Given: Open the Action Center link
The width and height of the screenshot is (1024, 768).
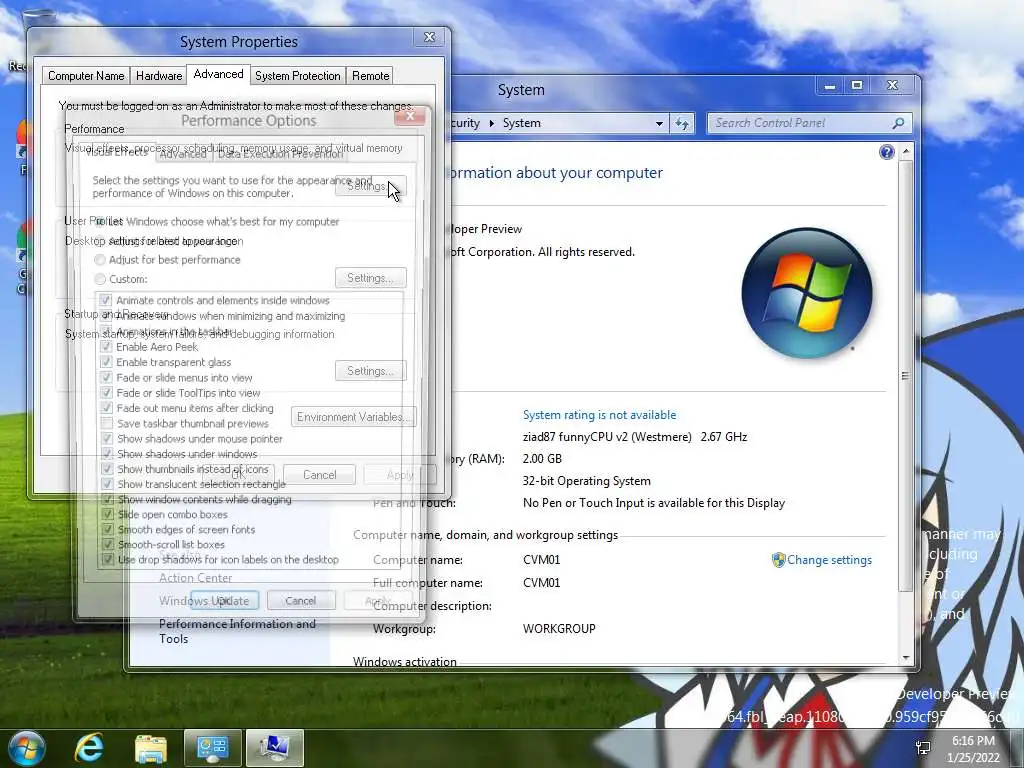Looking at the screenshot, I should (196, 578).
